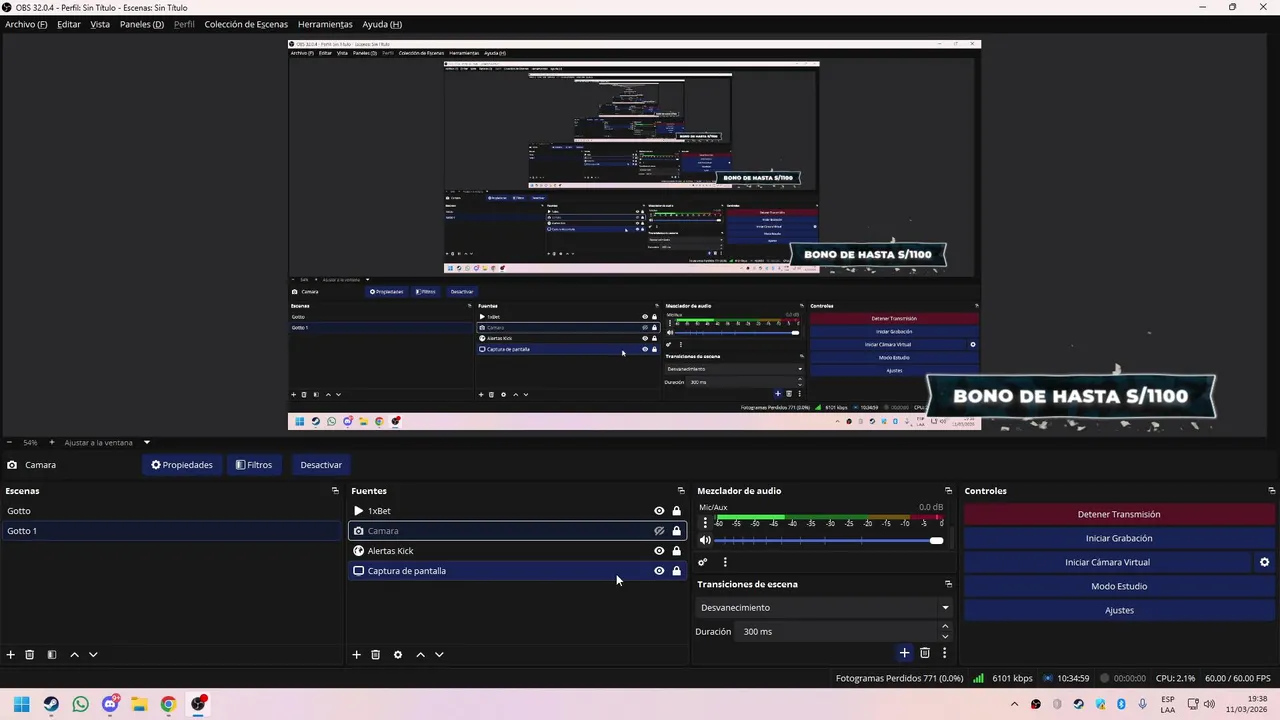
Task: Undock the Mezclador de audio panel
Action: coord(948,491)
